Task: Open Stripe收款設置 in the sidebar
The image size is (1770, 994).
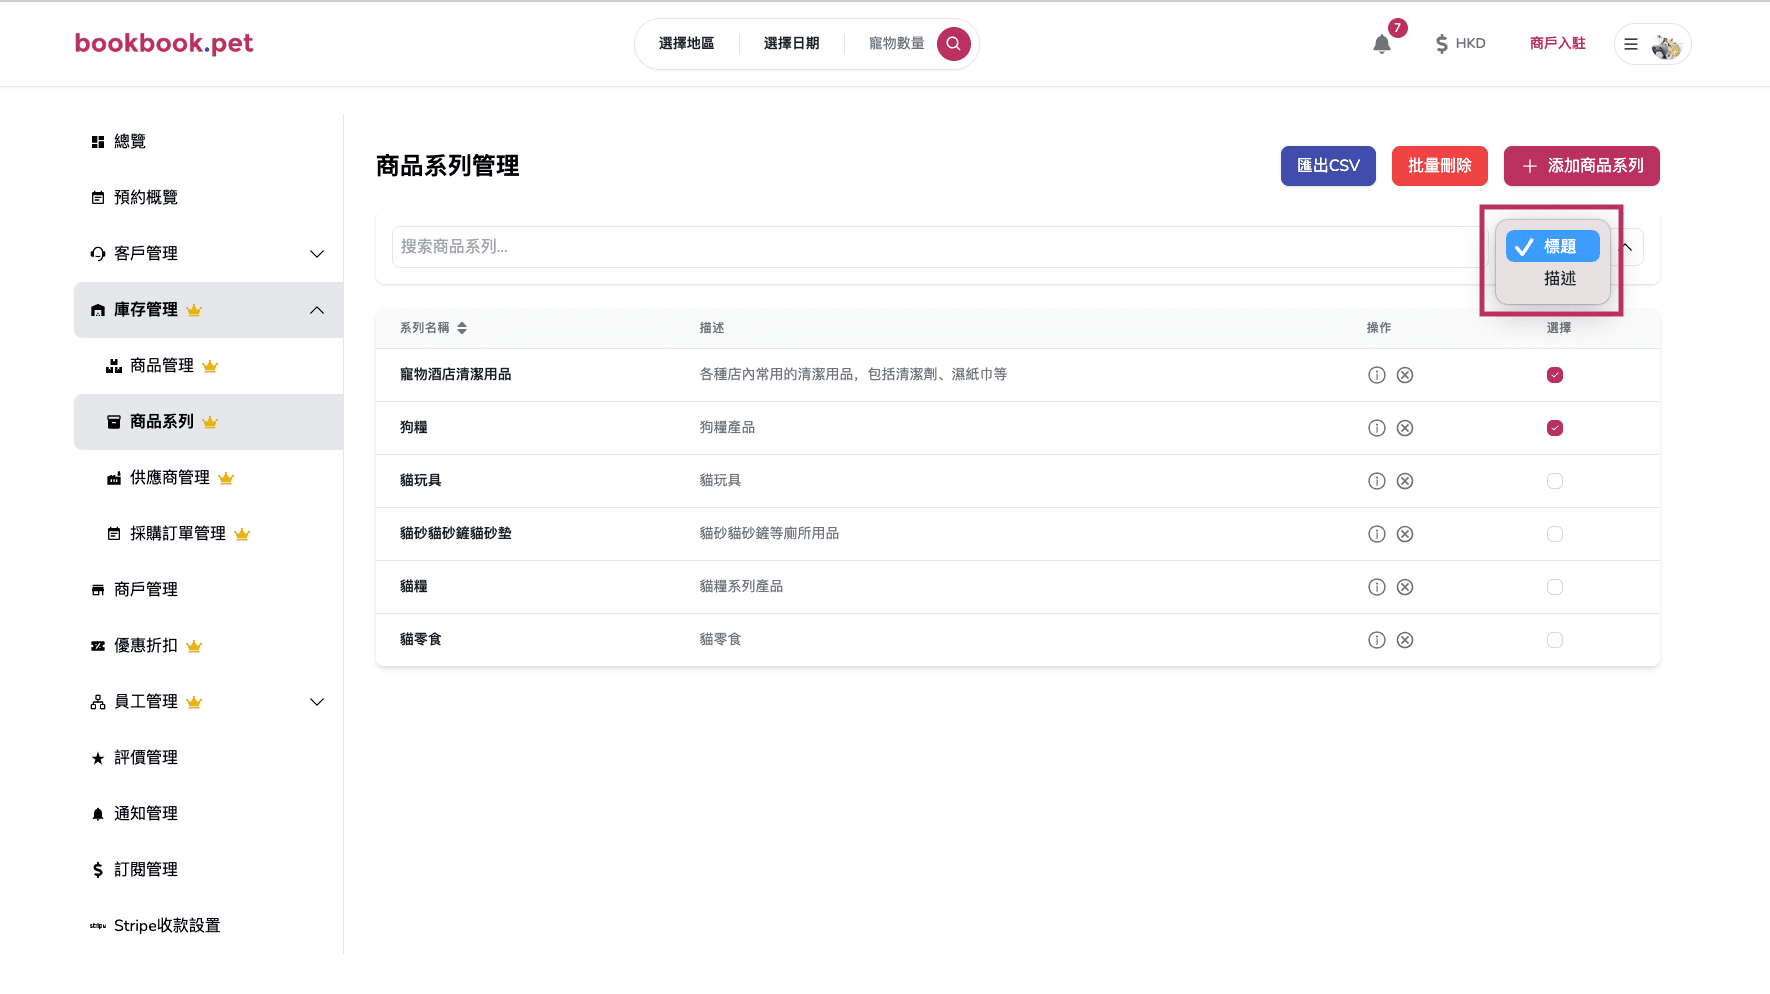Action: 209,926
